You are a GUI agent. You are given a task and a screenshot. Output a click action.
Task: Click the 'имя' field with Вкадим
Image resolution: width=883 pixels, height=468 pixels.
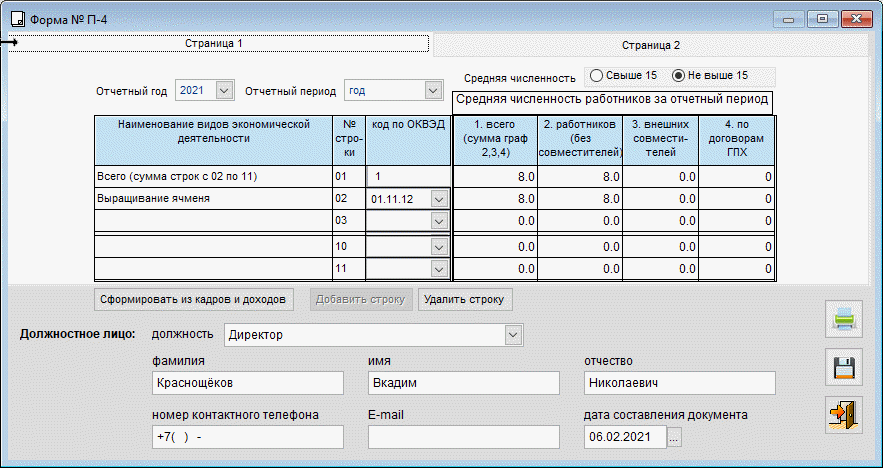(464, 383)
